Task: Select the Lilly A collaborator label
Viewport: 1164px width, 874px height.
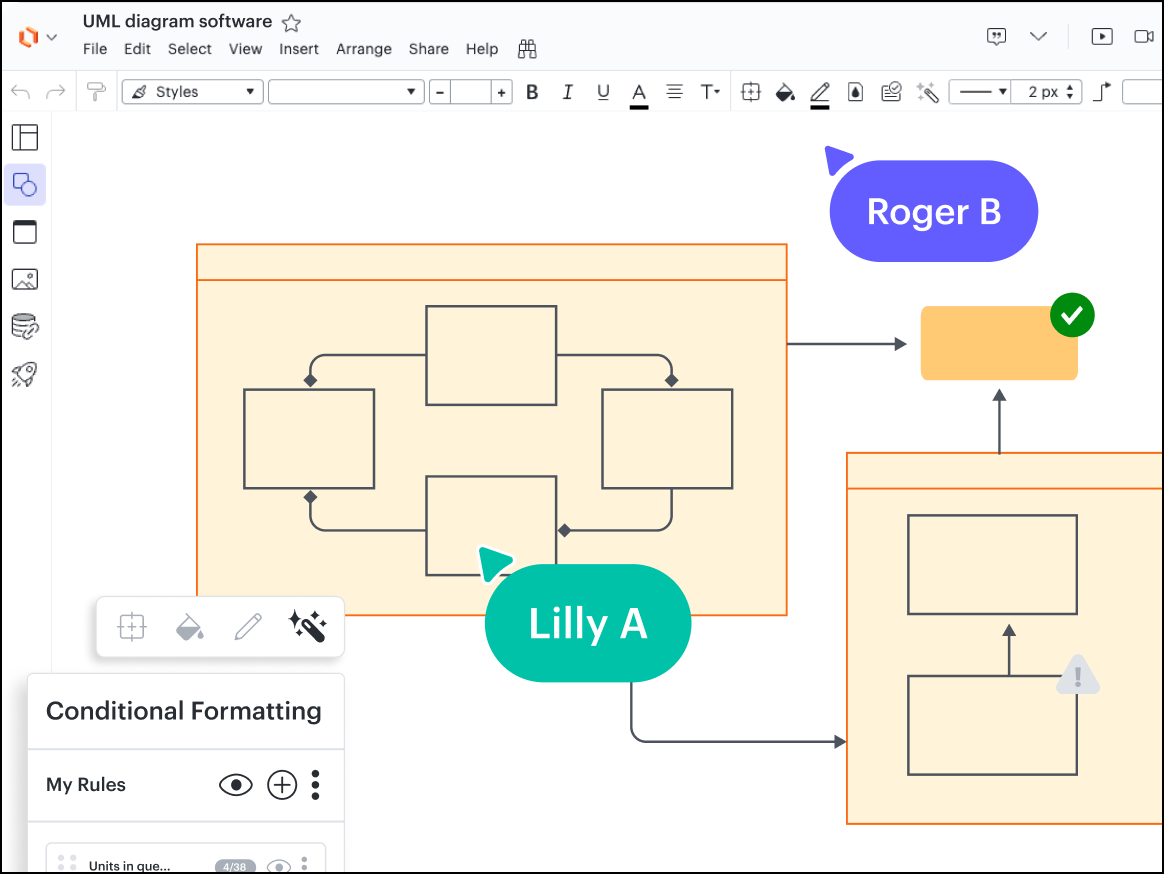Action: (x=588, y=623)
